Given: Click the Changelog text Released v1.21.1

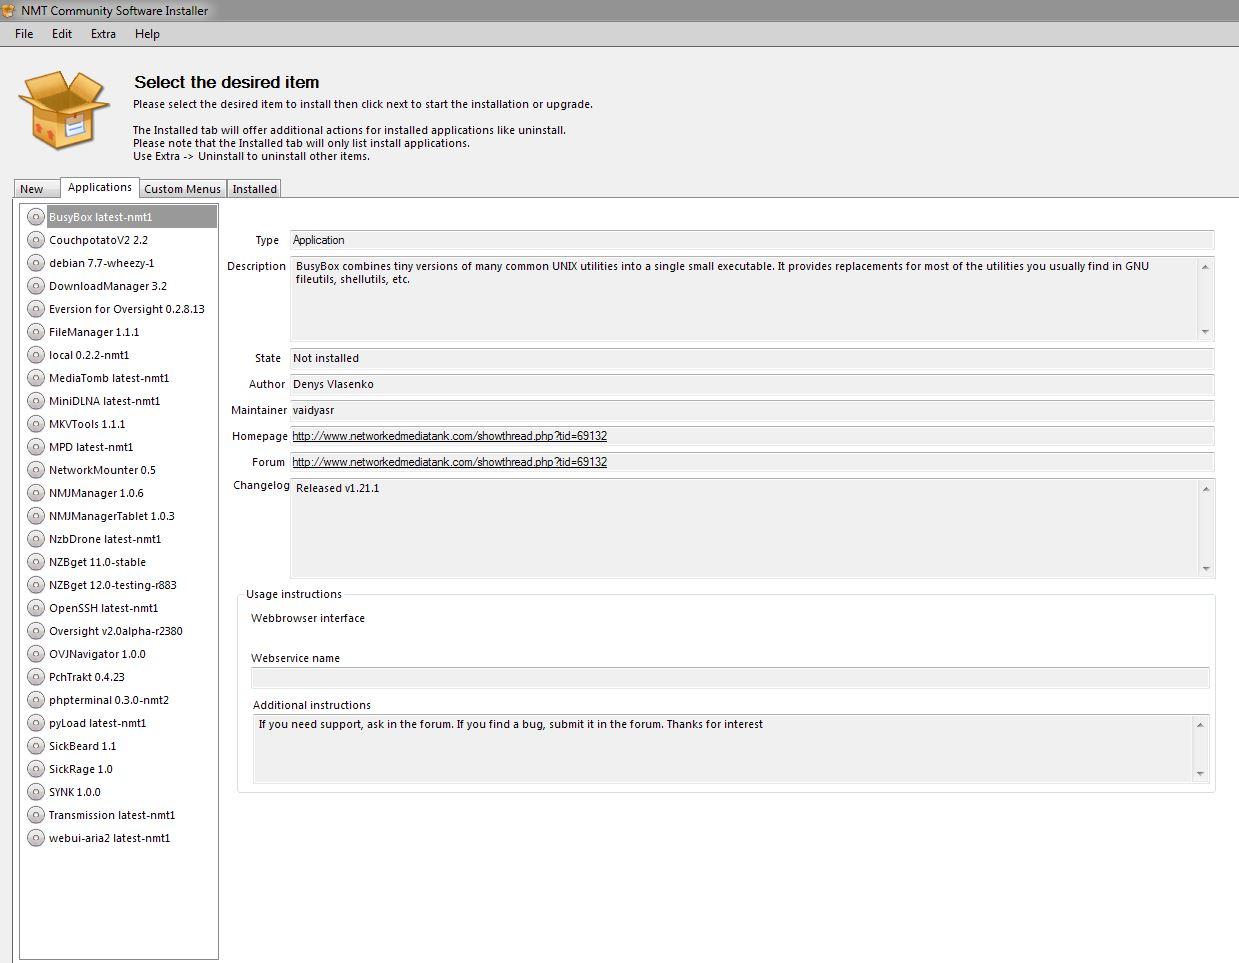Looking at the screenshot, I should coord(337,488).
